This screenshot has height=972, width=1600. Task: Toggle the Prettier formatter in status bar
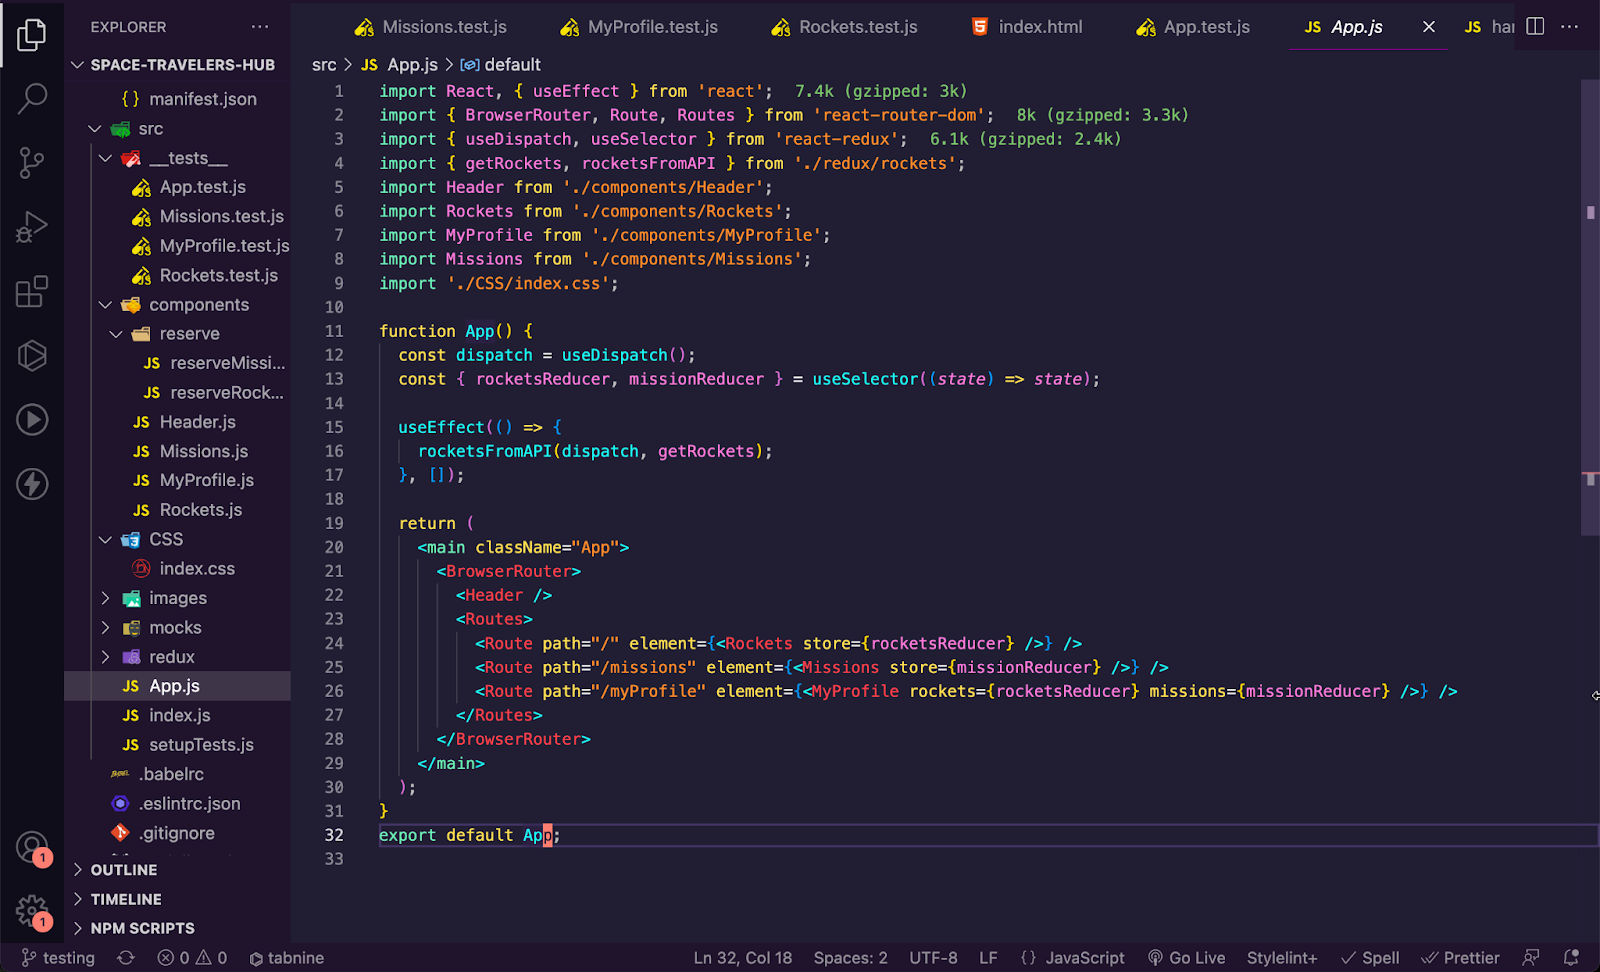tap(1460, 957)
